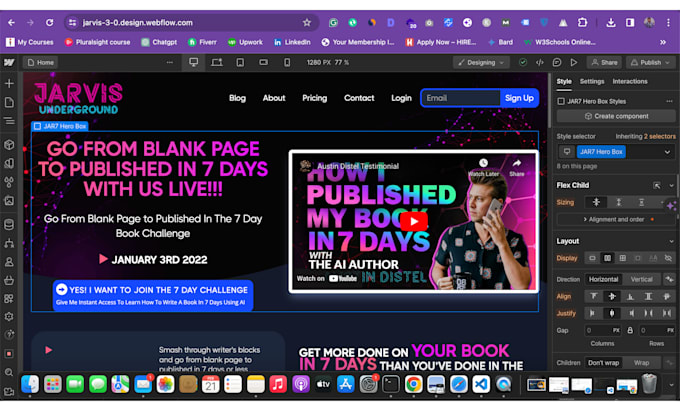Open the Apps grid icon in sidebar
The height and width of the screenshot is (411, 680).
point(9,299)
